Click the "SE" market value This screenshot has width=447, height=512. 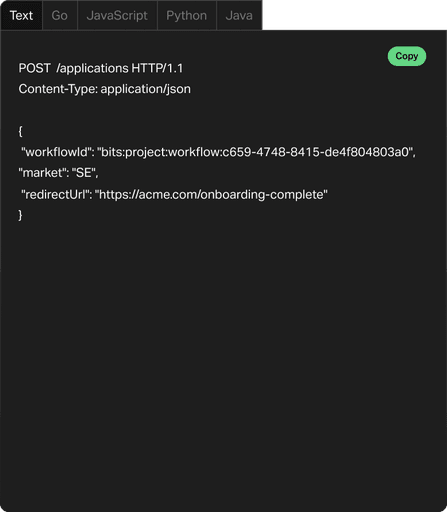coord(84,173)
